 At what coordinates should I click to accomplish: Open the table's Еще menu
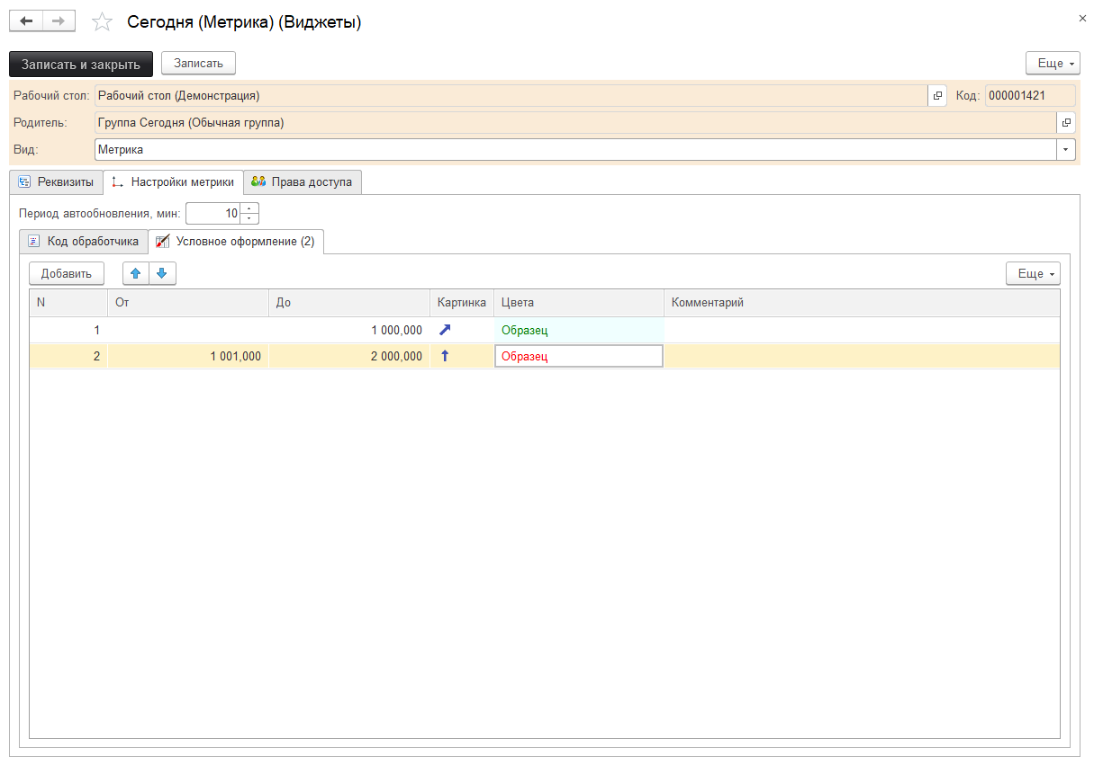(1033, 273)
